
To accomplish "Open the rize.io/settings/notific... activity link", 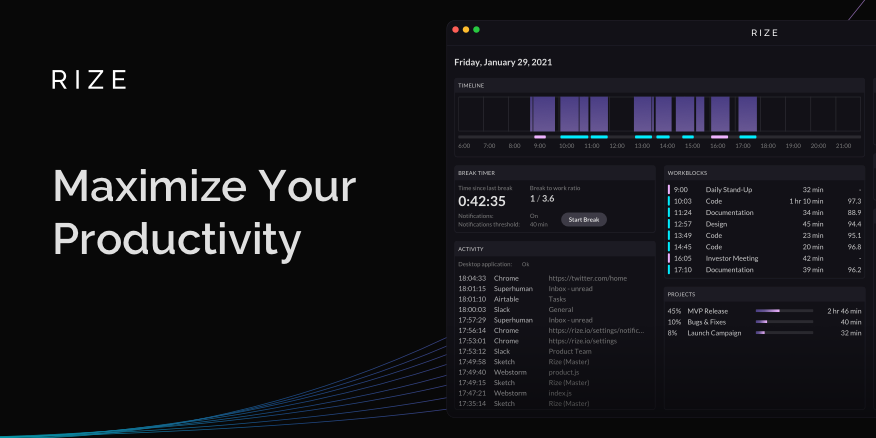I will click(x=596, y=330).
